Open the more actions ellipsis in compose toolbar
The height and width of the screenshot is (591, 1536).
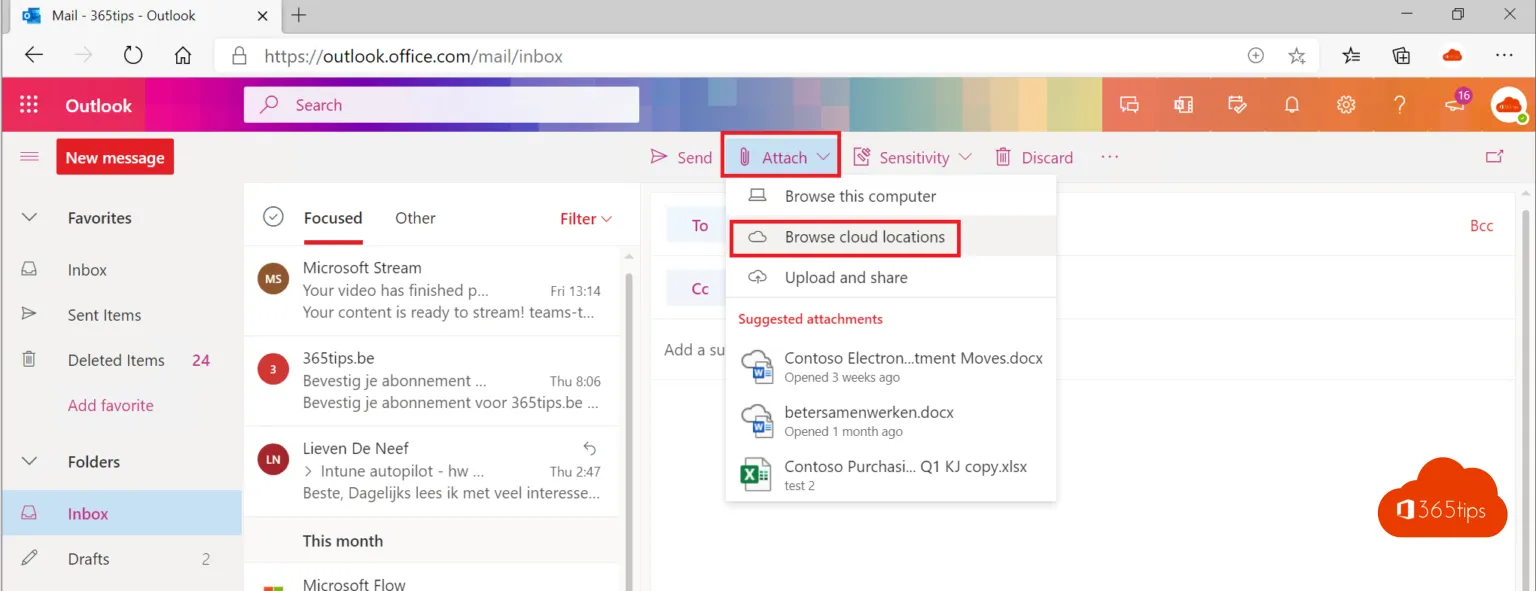(1109, 157)
